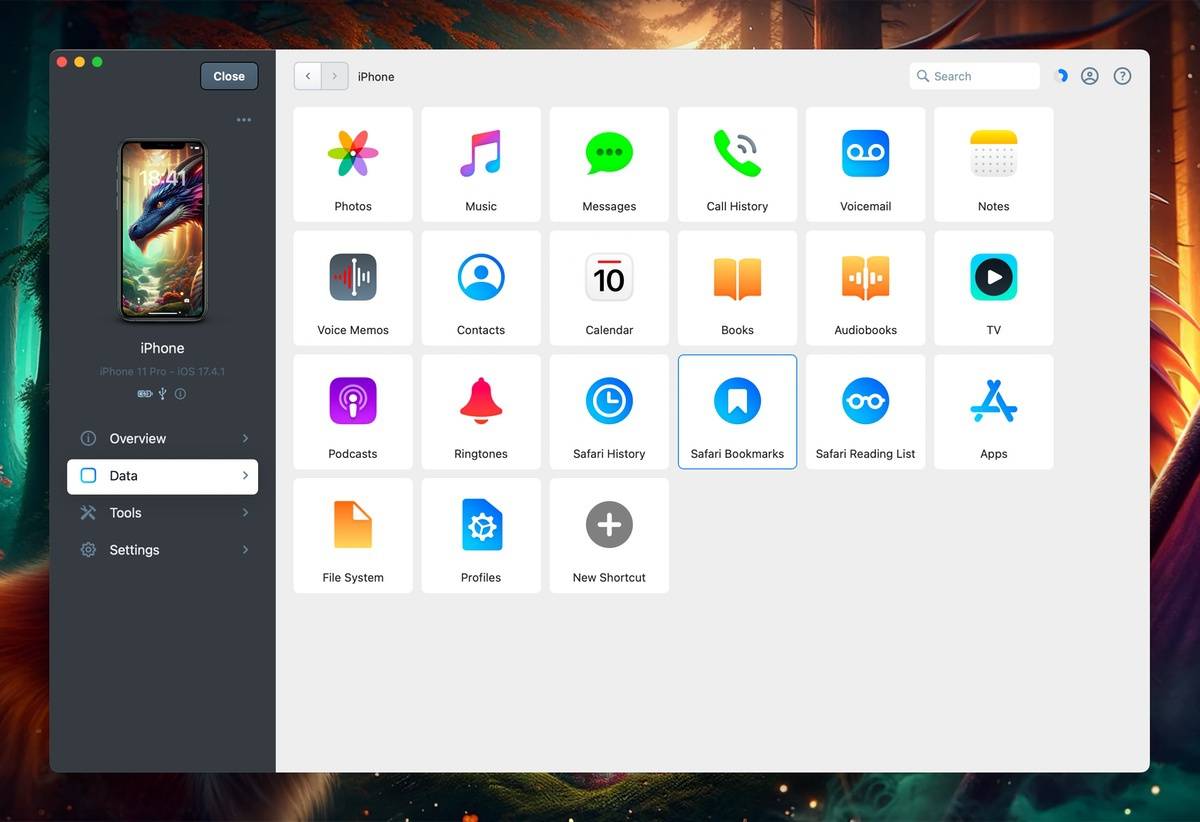
Task: Open the TV tile
Action: tap(993, 288)
